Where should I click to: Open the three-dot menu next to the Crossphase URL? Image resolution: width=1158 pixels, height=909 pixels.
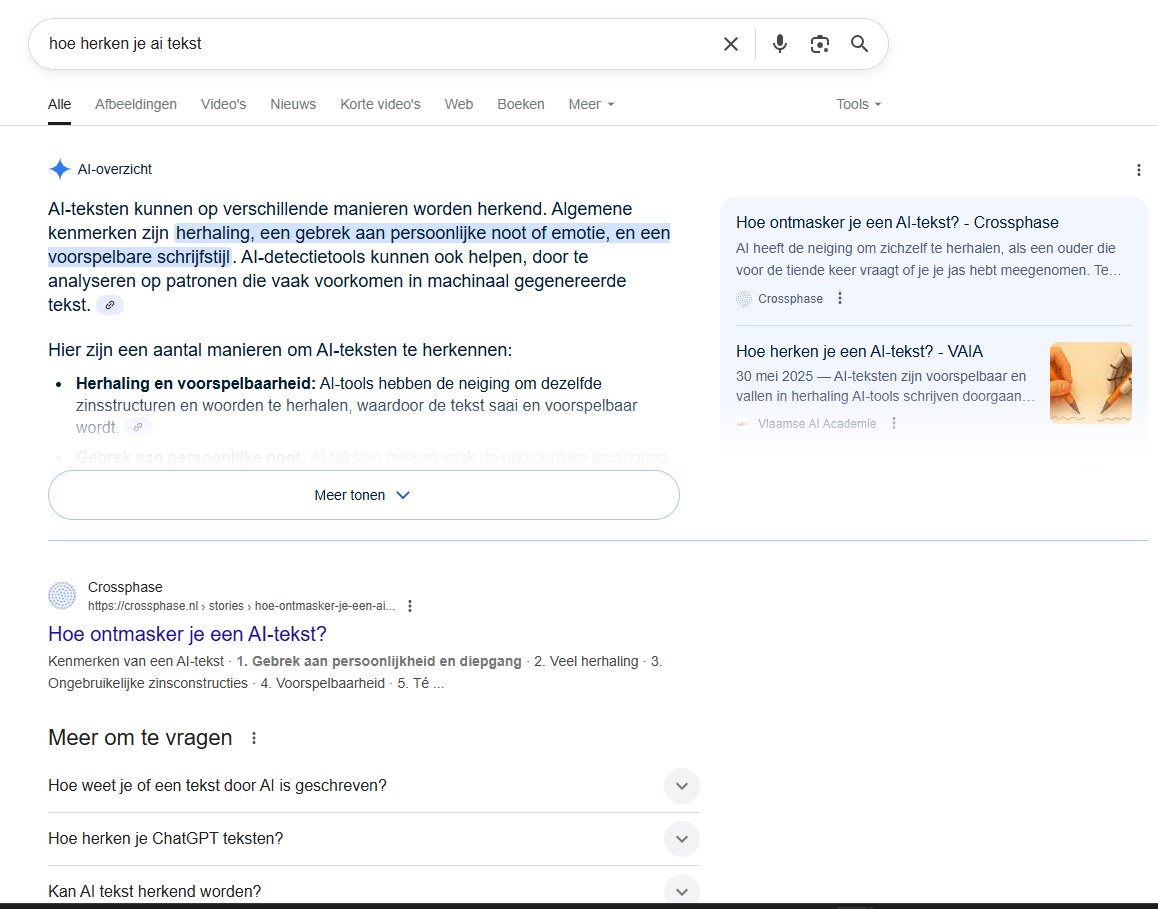click(x=410, y=605)
